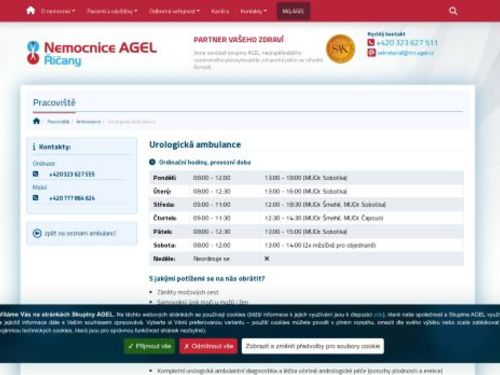The width and height of the screenshot is (500, 375).
Task: Click the email icon in quick contact
Action: (371, 53)
